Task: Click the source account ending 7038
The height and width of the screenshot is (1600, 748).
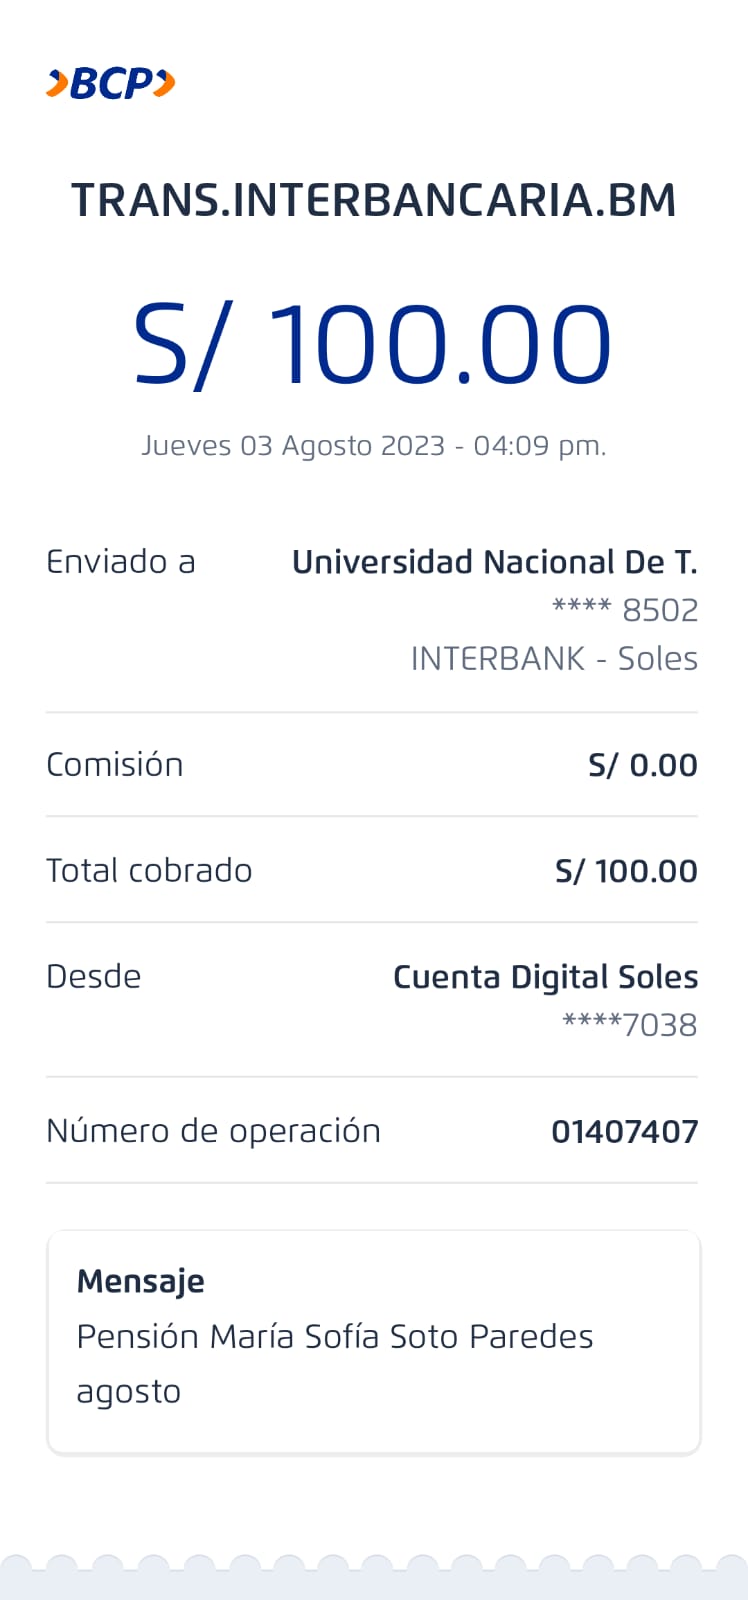Action: [630, 1025]
